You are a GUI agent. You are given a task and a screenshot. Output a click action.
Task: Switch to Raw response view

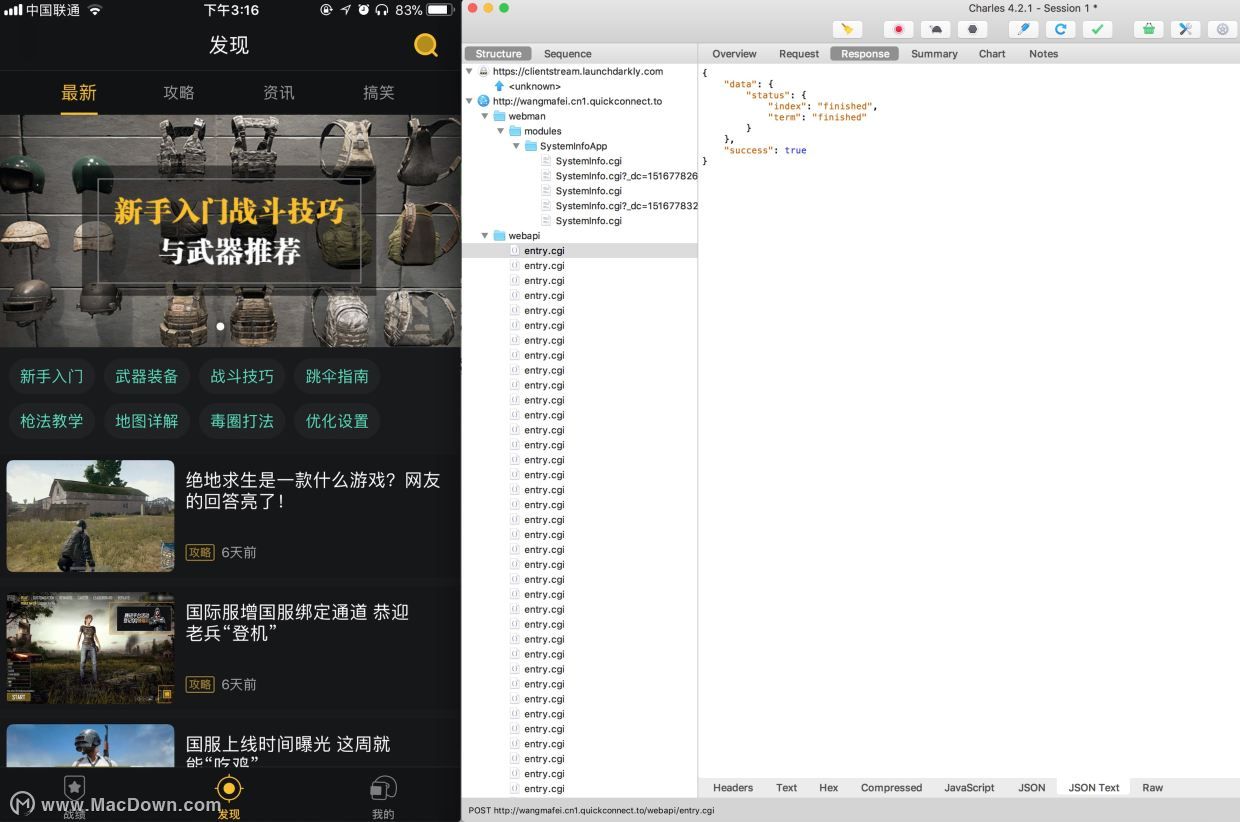click(1153, 788)
